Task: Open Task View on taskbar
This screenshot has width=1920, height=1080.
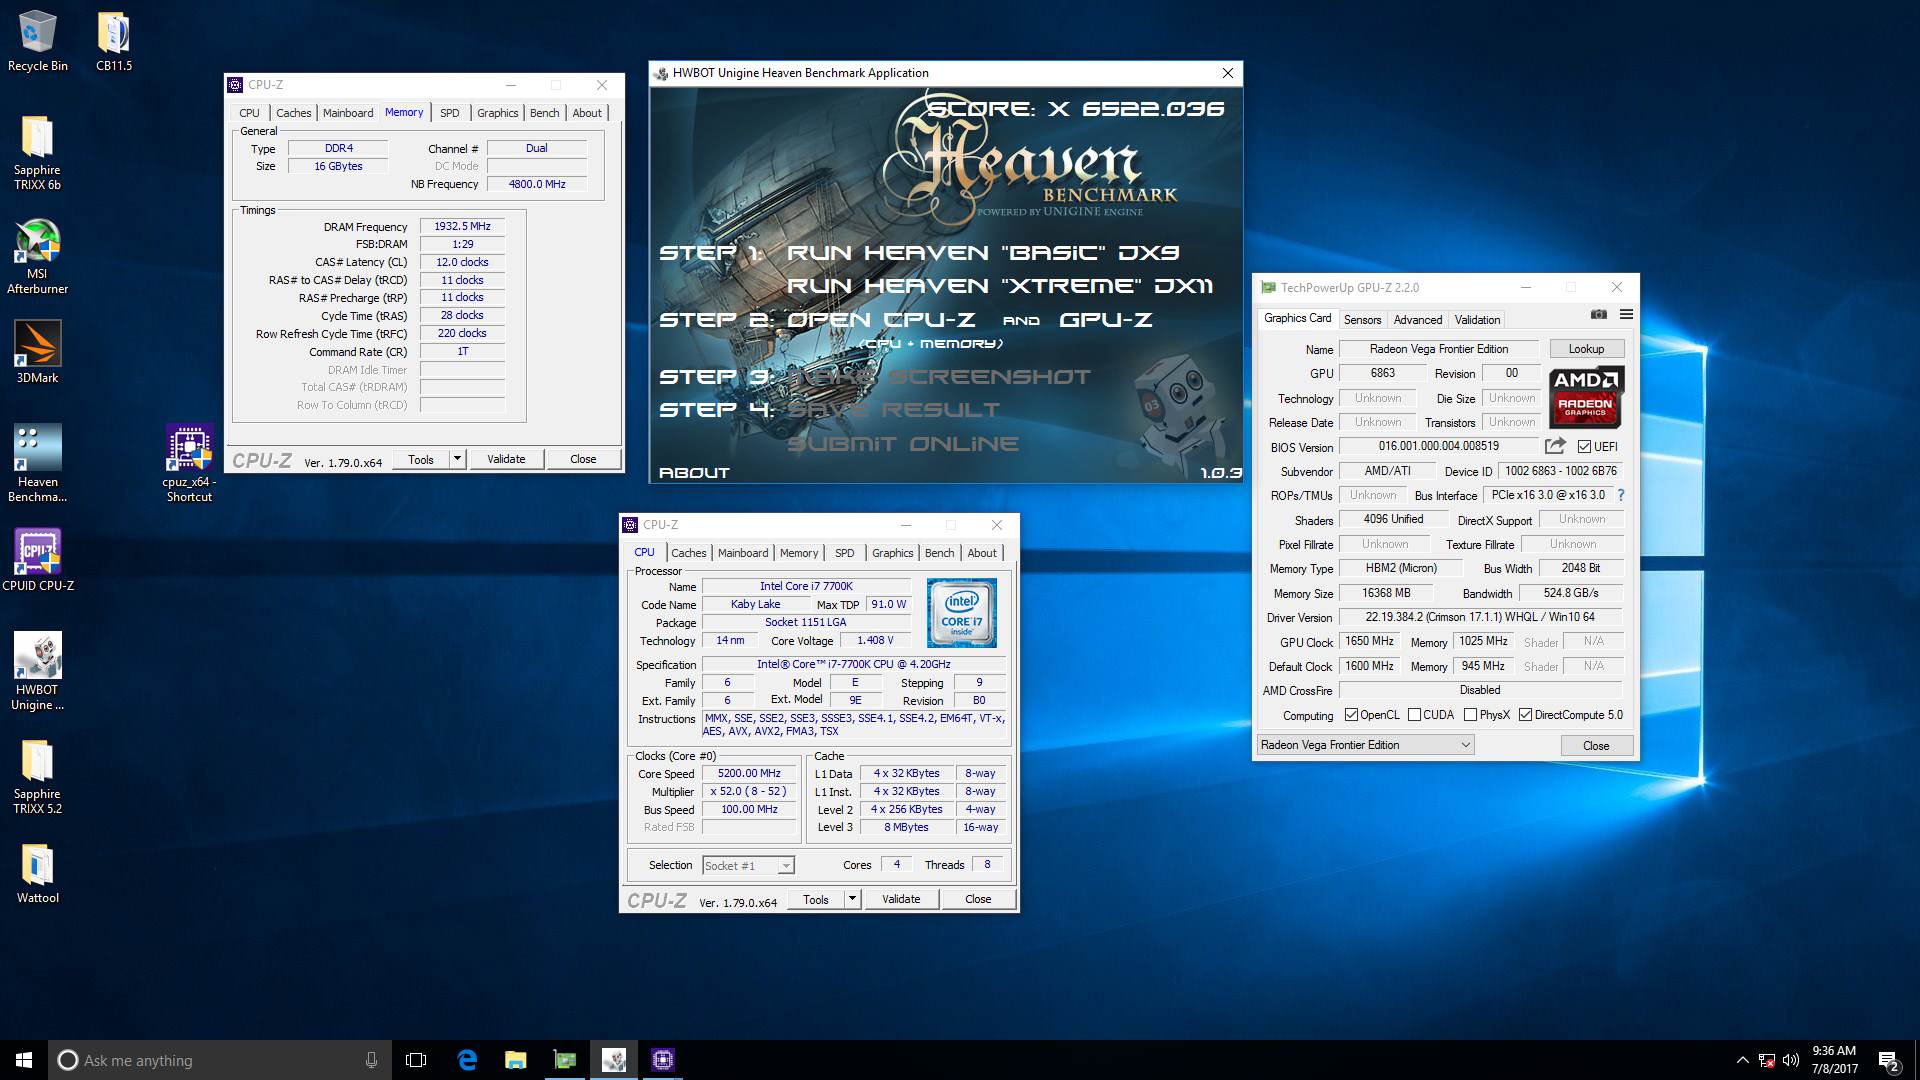Action: 416,1060
